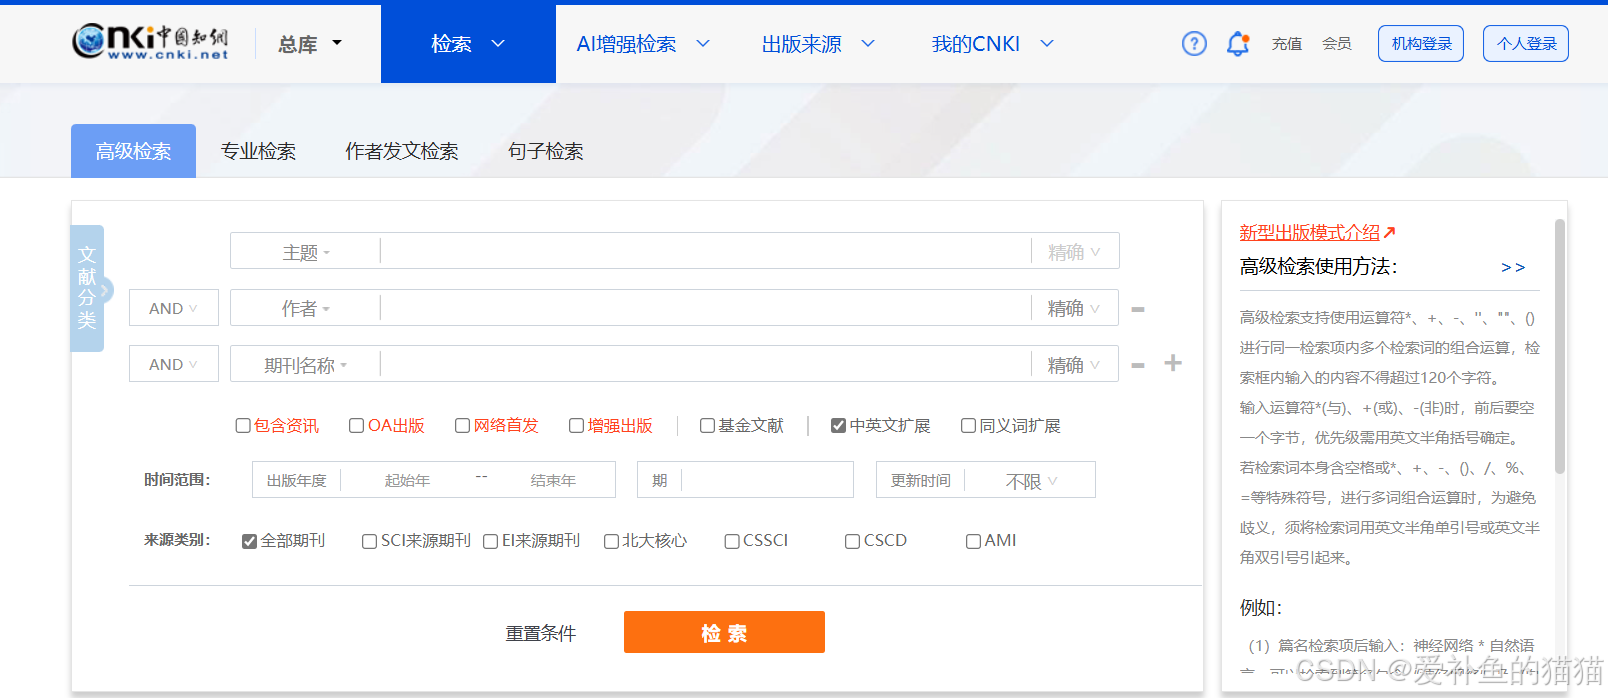Remove the 作者 search row with minus icon

click(1138, 309)
